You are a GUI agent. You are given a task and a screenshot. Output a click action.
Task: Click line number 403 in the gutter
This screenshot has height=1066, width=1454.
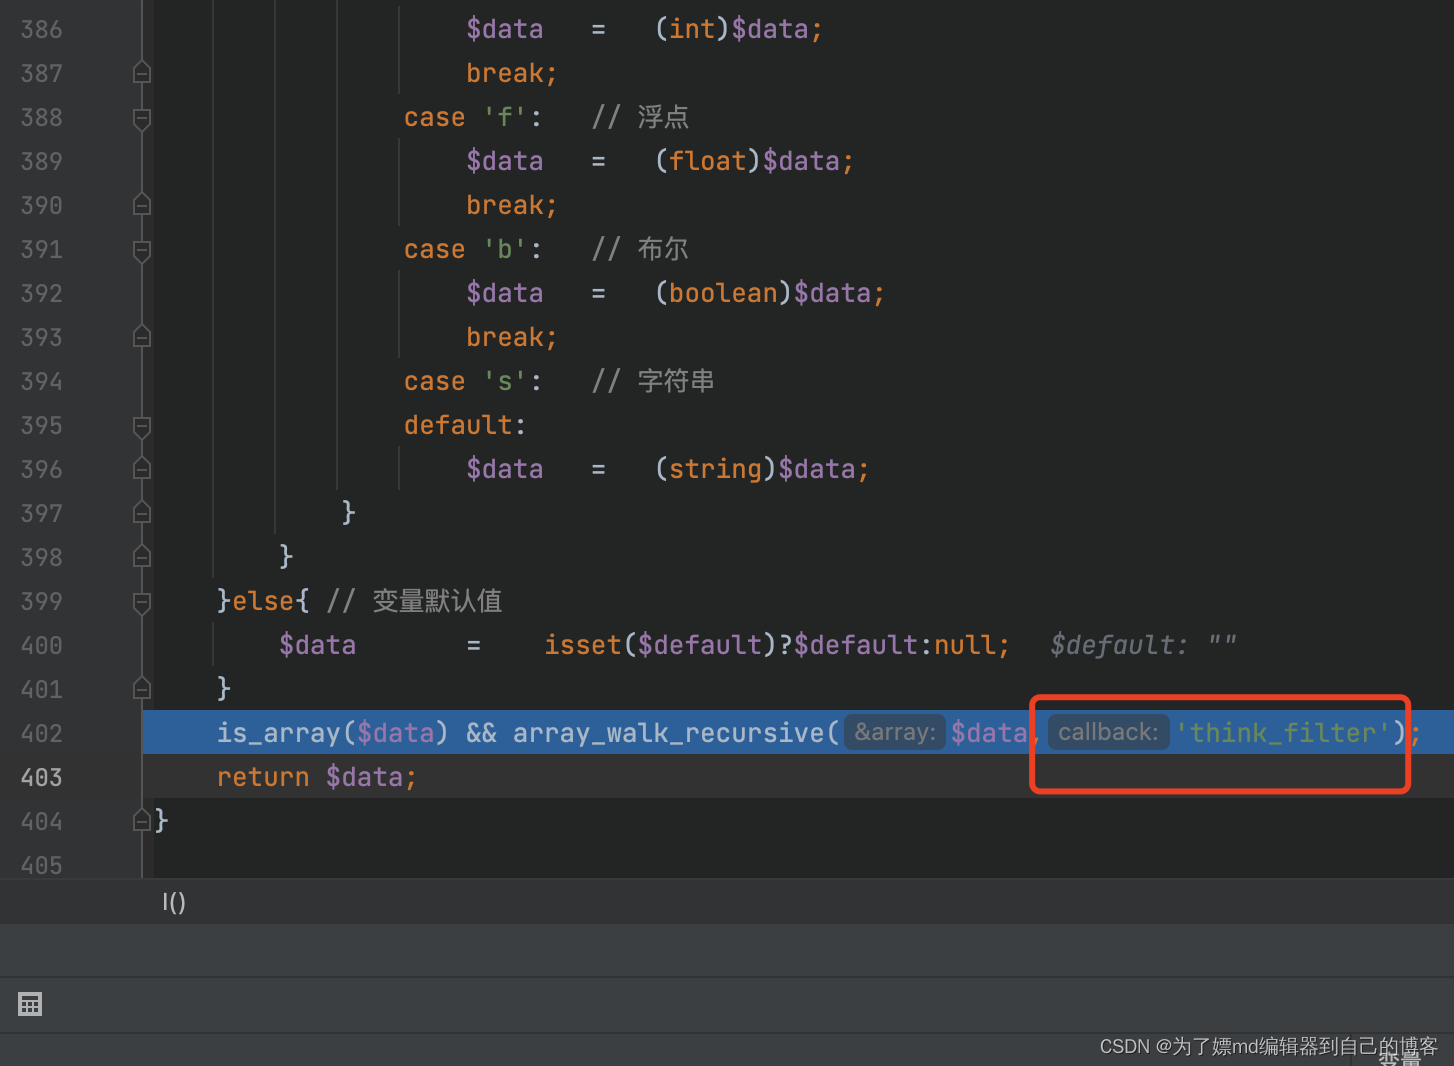click(x=42, y=777)
